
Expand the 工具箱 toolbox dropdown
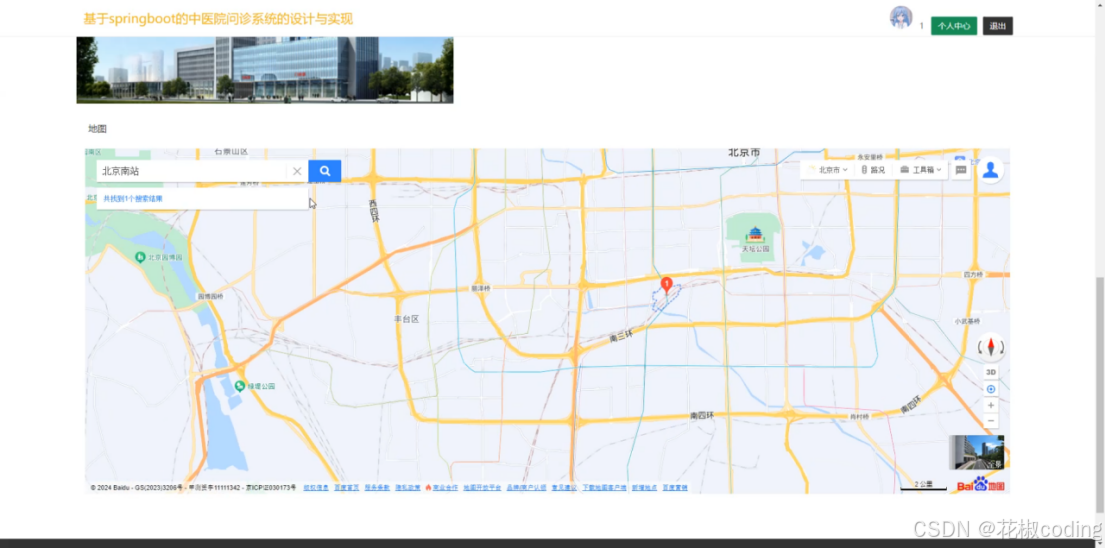pyautogui.click(x=921, y=170)
